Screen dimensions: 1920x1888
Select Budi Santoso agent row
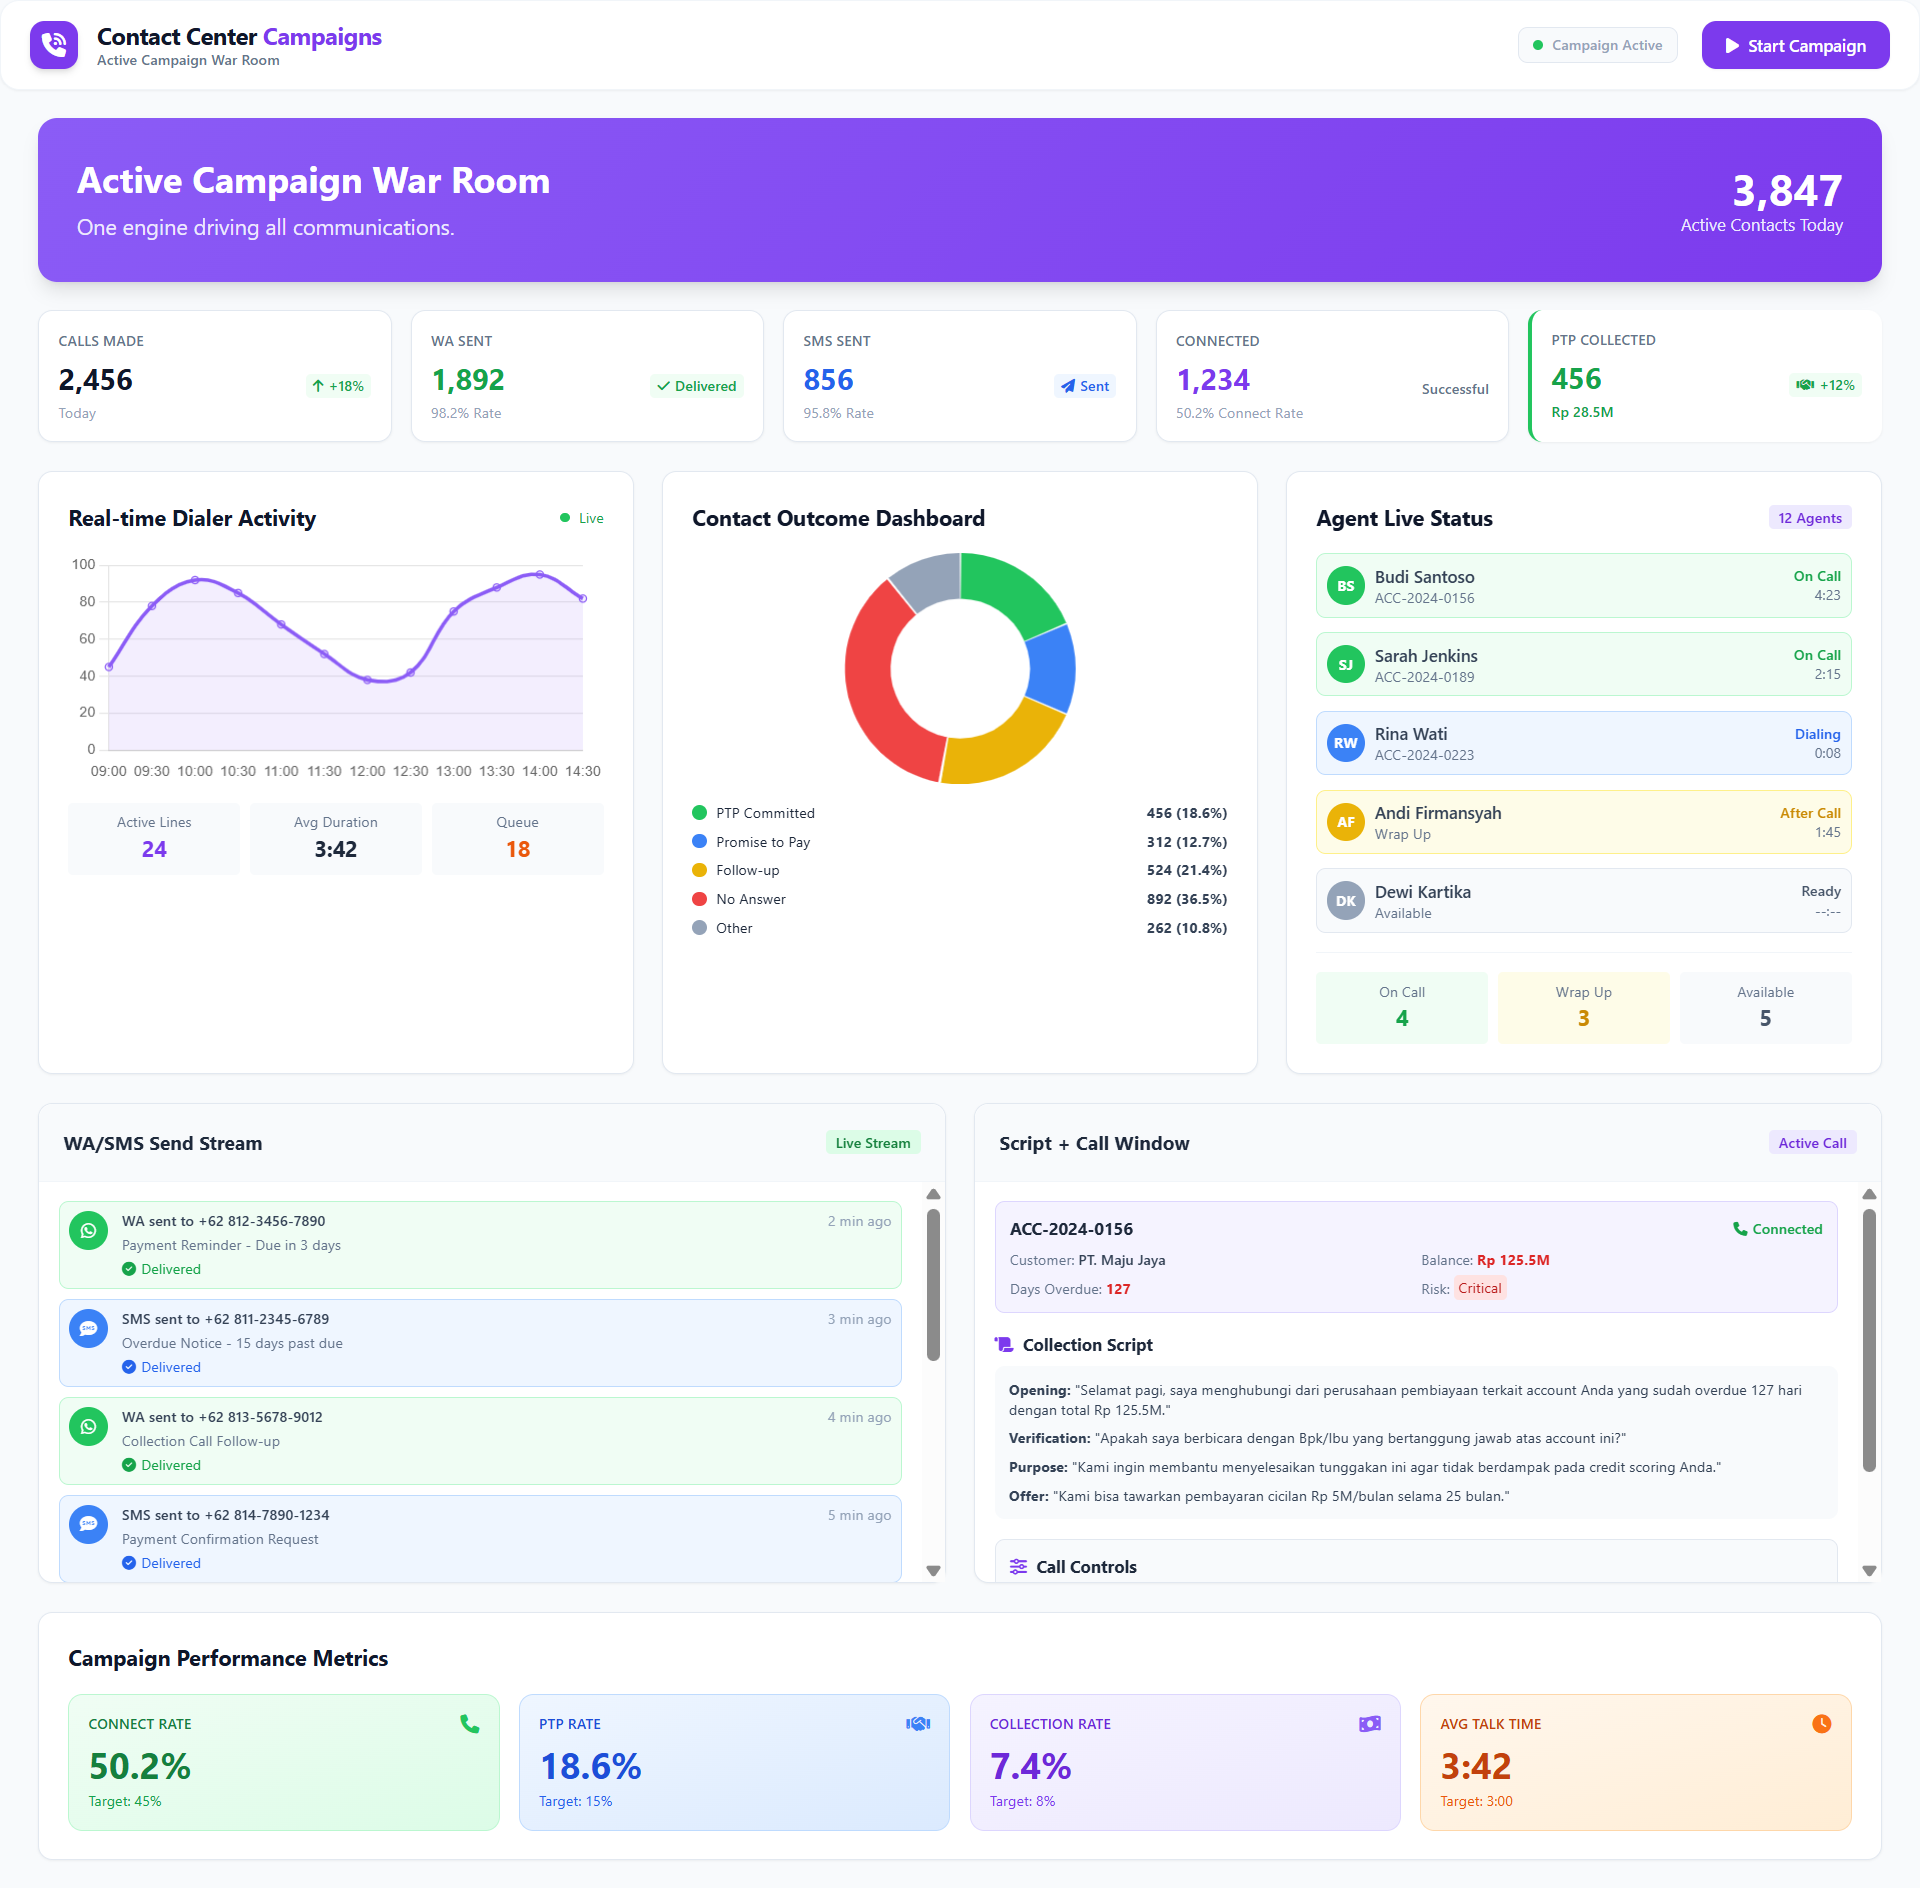click(x=1583, y=586)
